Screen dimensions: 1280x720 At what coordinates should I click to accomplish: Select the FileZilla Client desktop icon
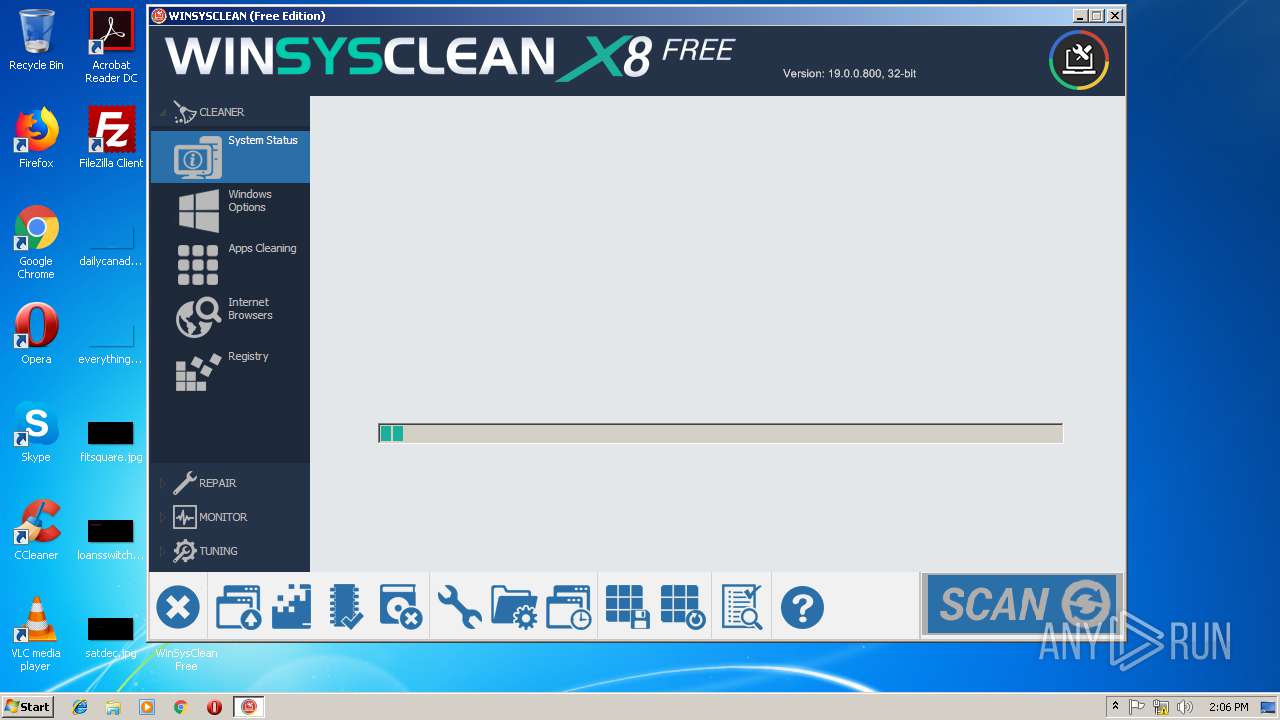click(111, 138)
